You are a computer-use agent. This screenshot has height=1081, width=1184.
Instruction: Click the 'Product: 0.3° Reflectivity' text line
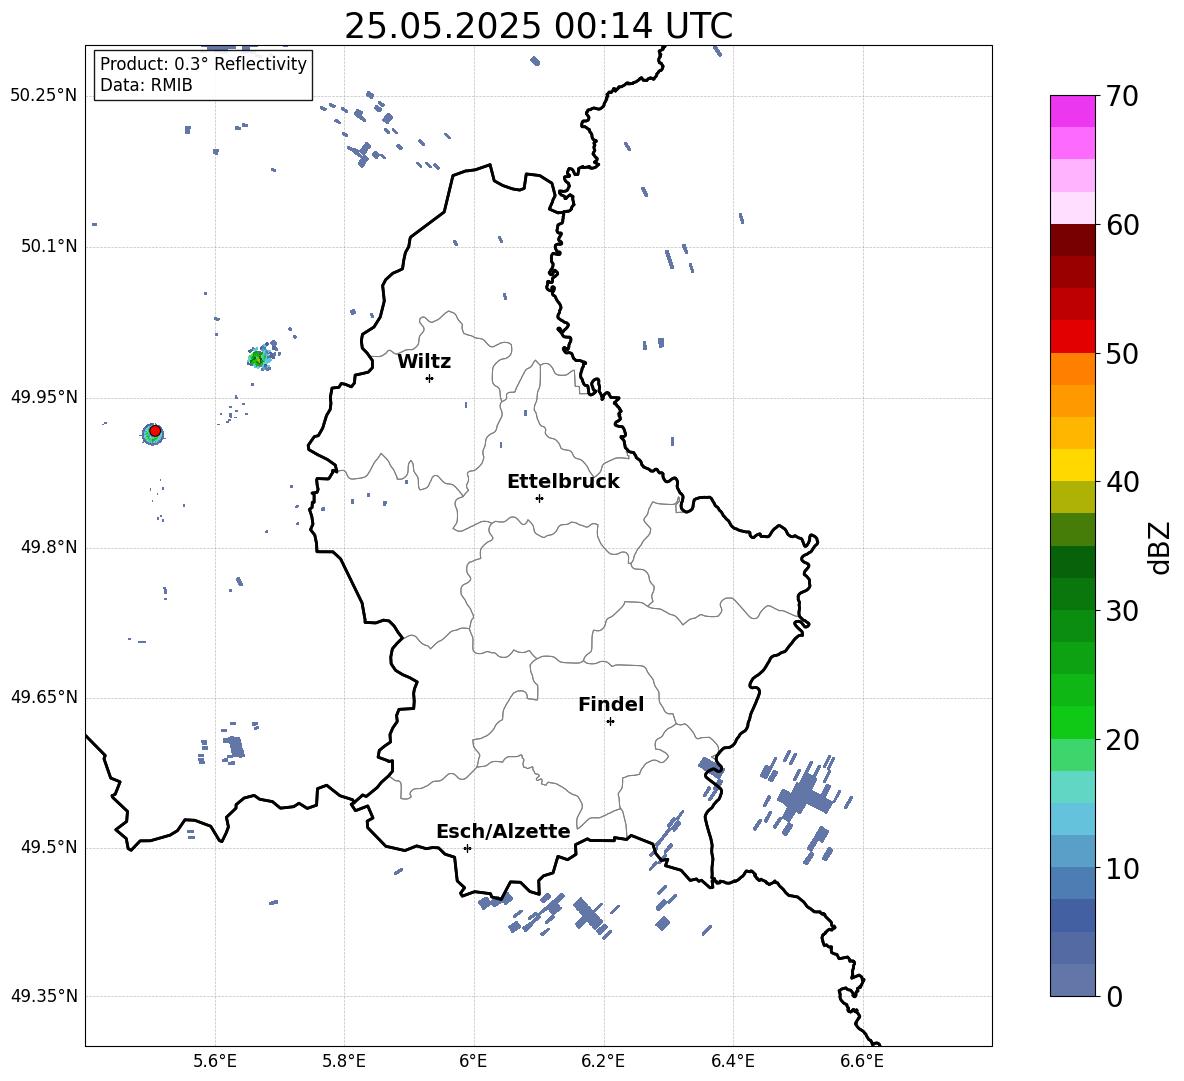coord(203,64)
